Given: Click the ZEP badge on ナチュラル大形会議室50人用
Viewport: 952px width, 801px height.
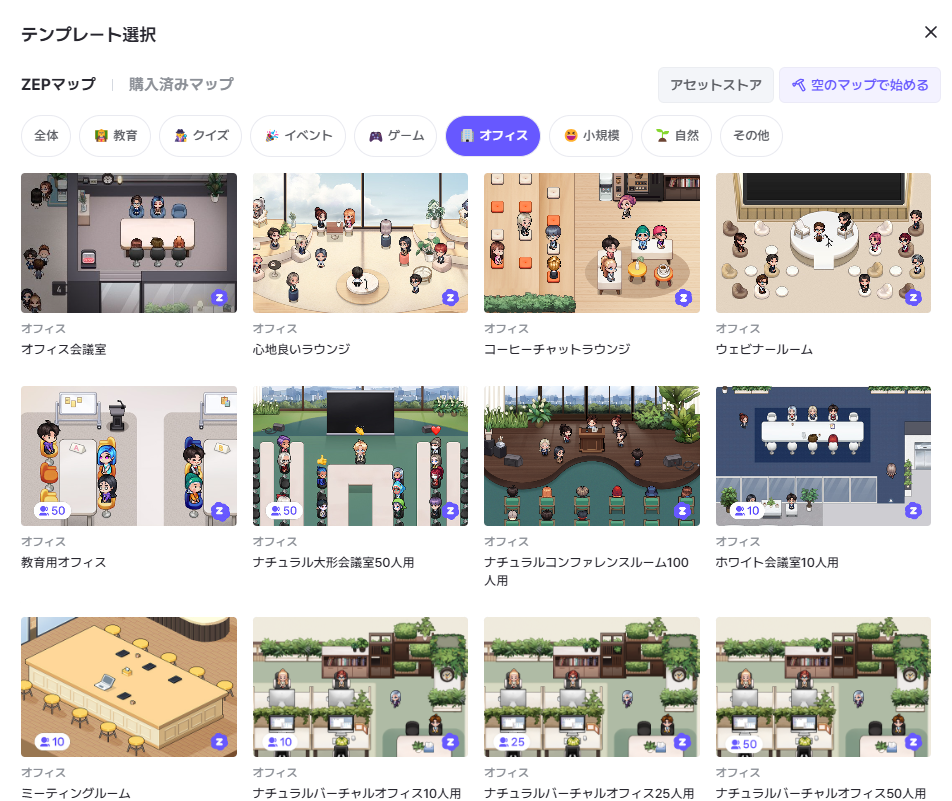Looking at the screenshot, I should point(450,511).
